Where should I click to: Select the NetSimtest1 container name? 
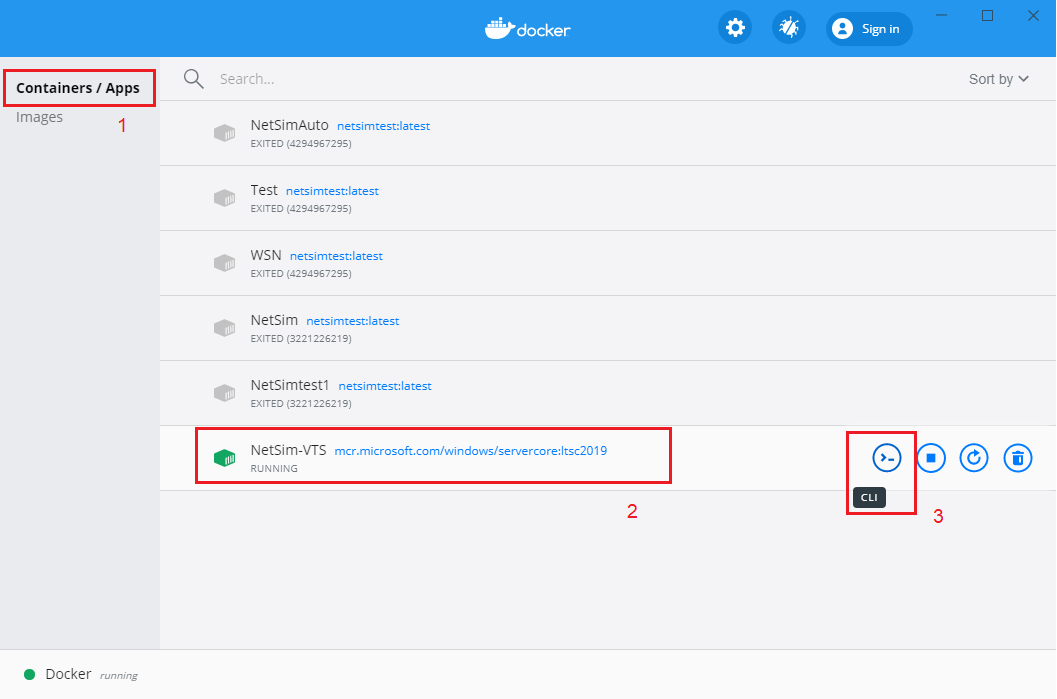(290, 385)
